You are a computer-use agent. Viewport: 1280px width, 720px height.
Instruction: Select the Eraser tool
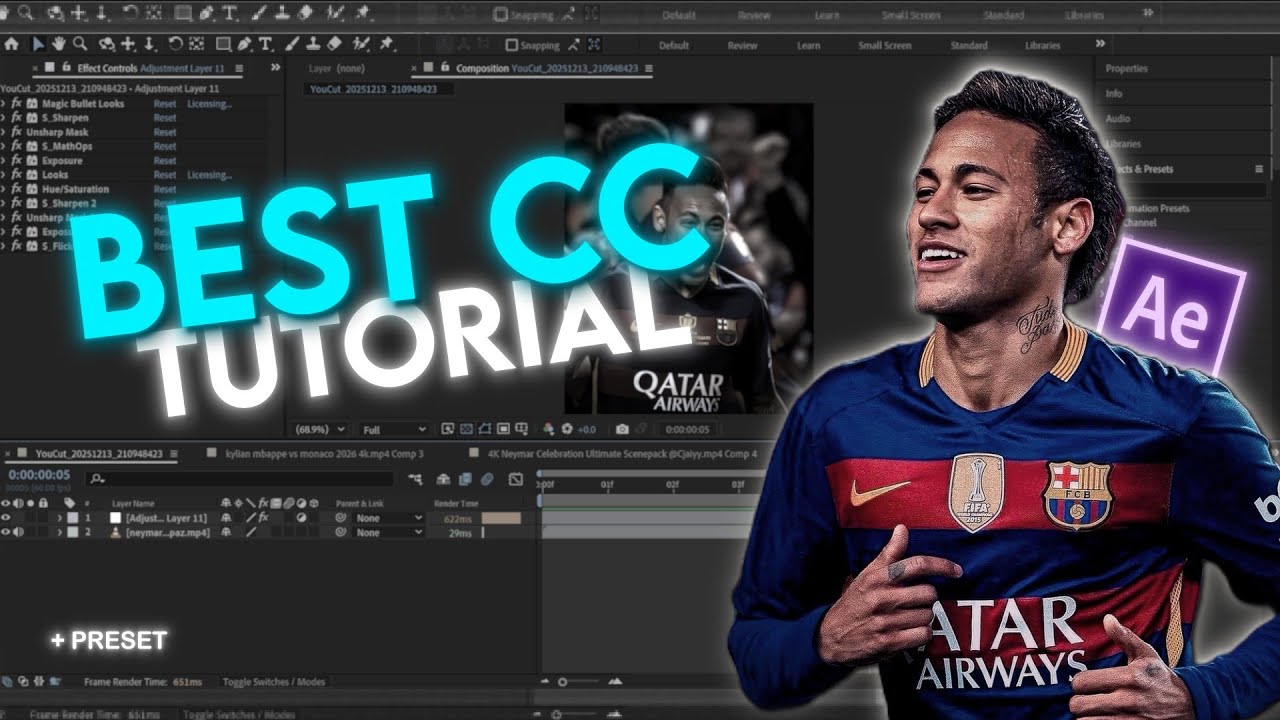(x=335, y=44)
